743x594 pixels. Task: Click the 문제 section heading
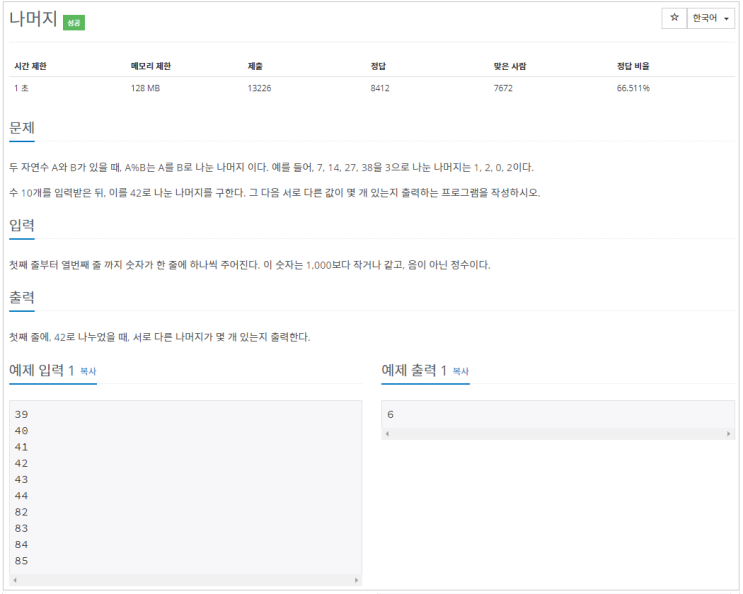22,128
